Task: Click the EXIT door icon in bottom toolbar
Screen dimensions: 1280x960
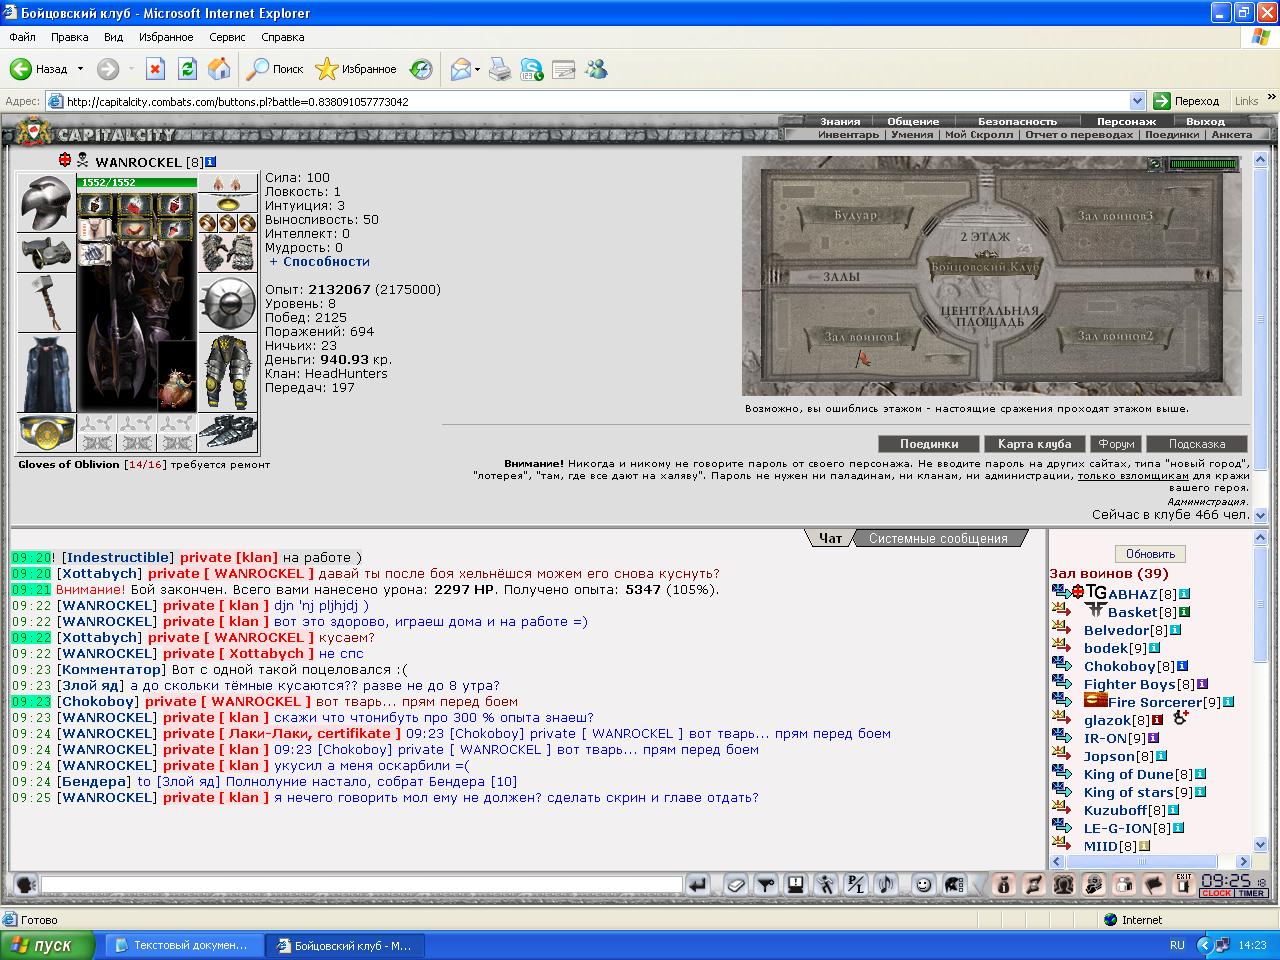Action: (x=1184, y=884)
